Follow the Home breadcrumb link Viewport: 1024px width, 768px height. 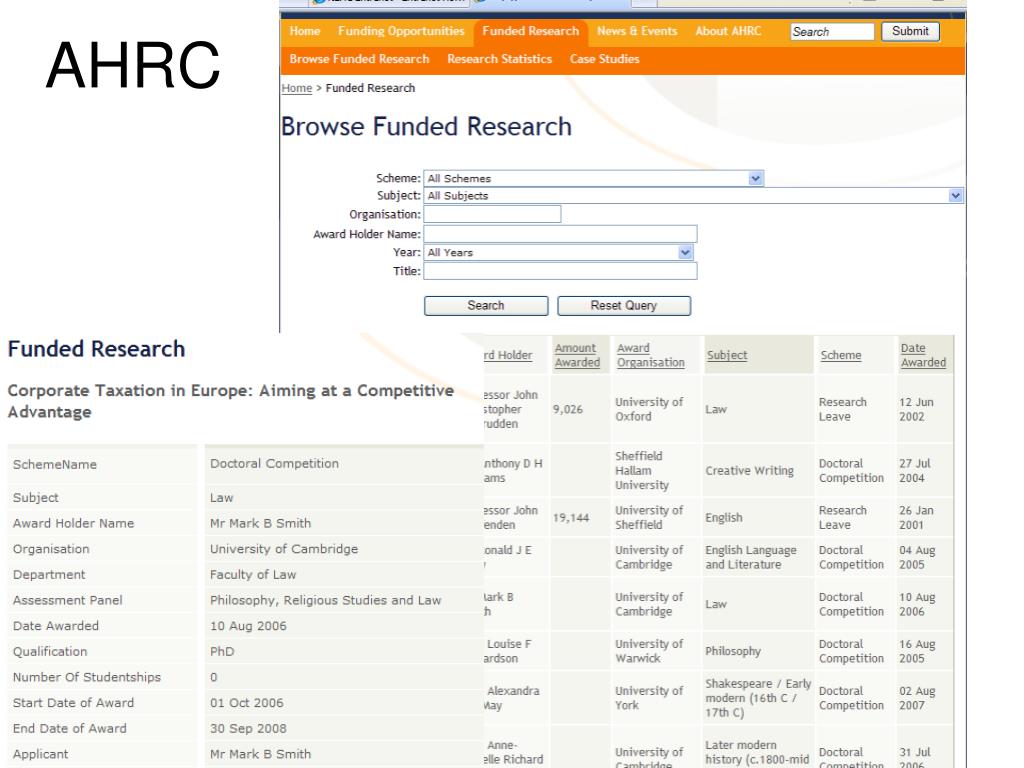coord(296,88)
